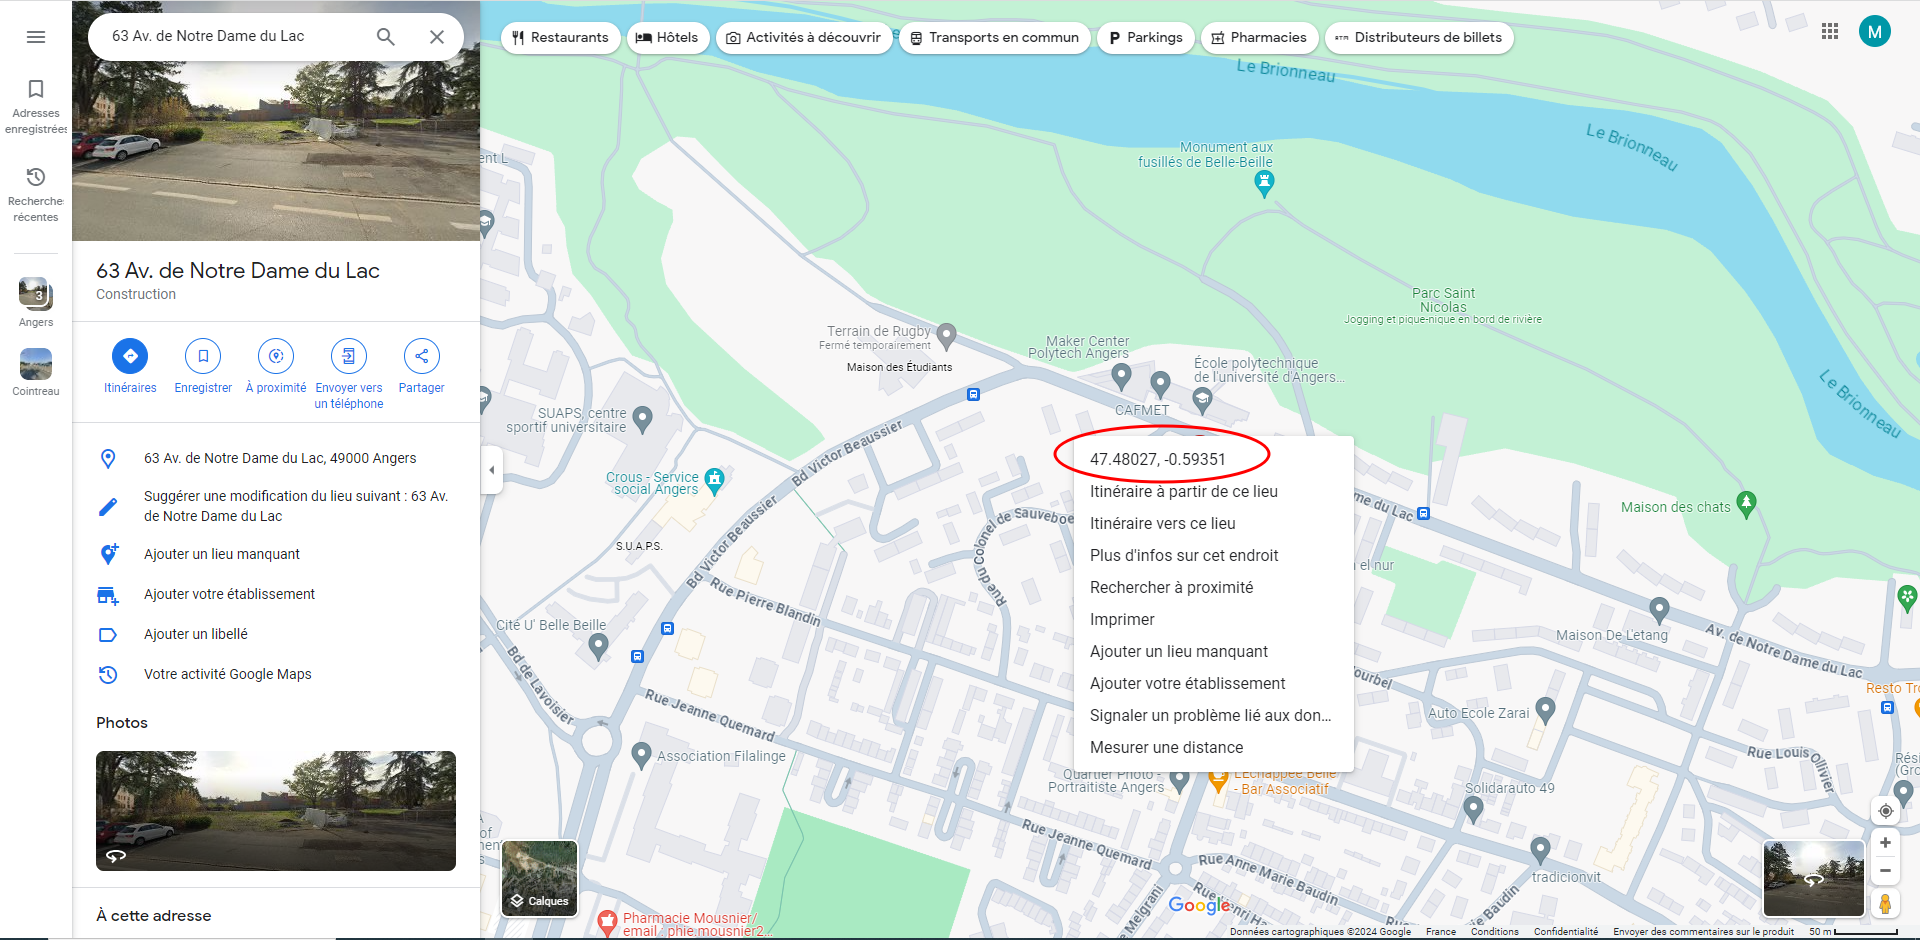Click the my location target button
Image resolution: width=1920 pixels, height=940 pixels.
pyautogui.click(x=1885, y=811)
